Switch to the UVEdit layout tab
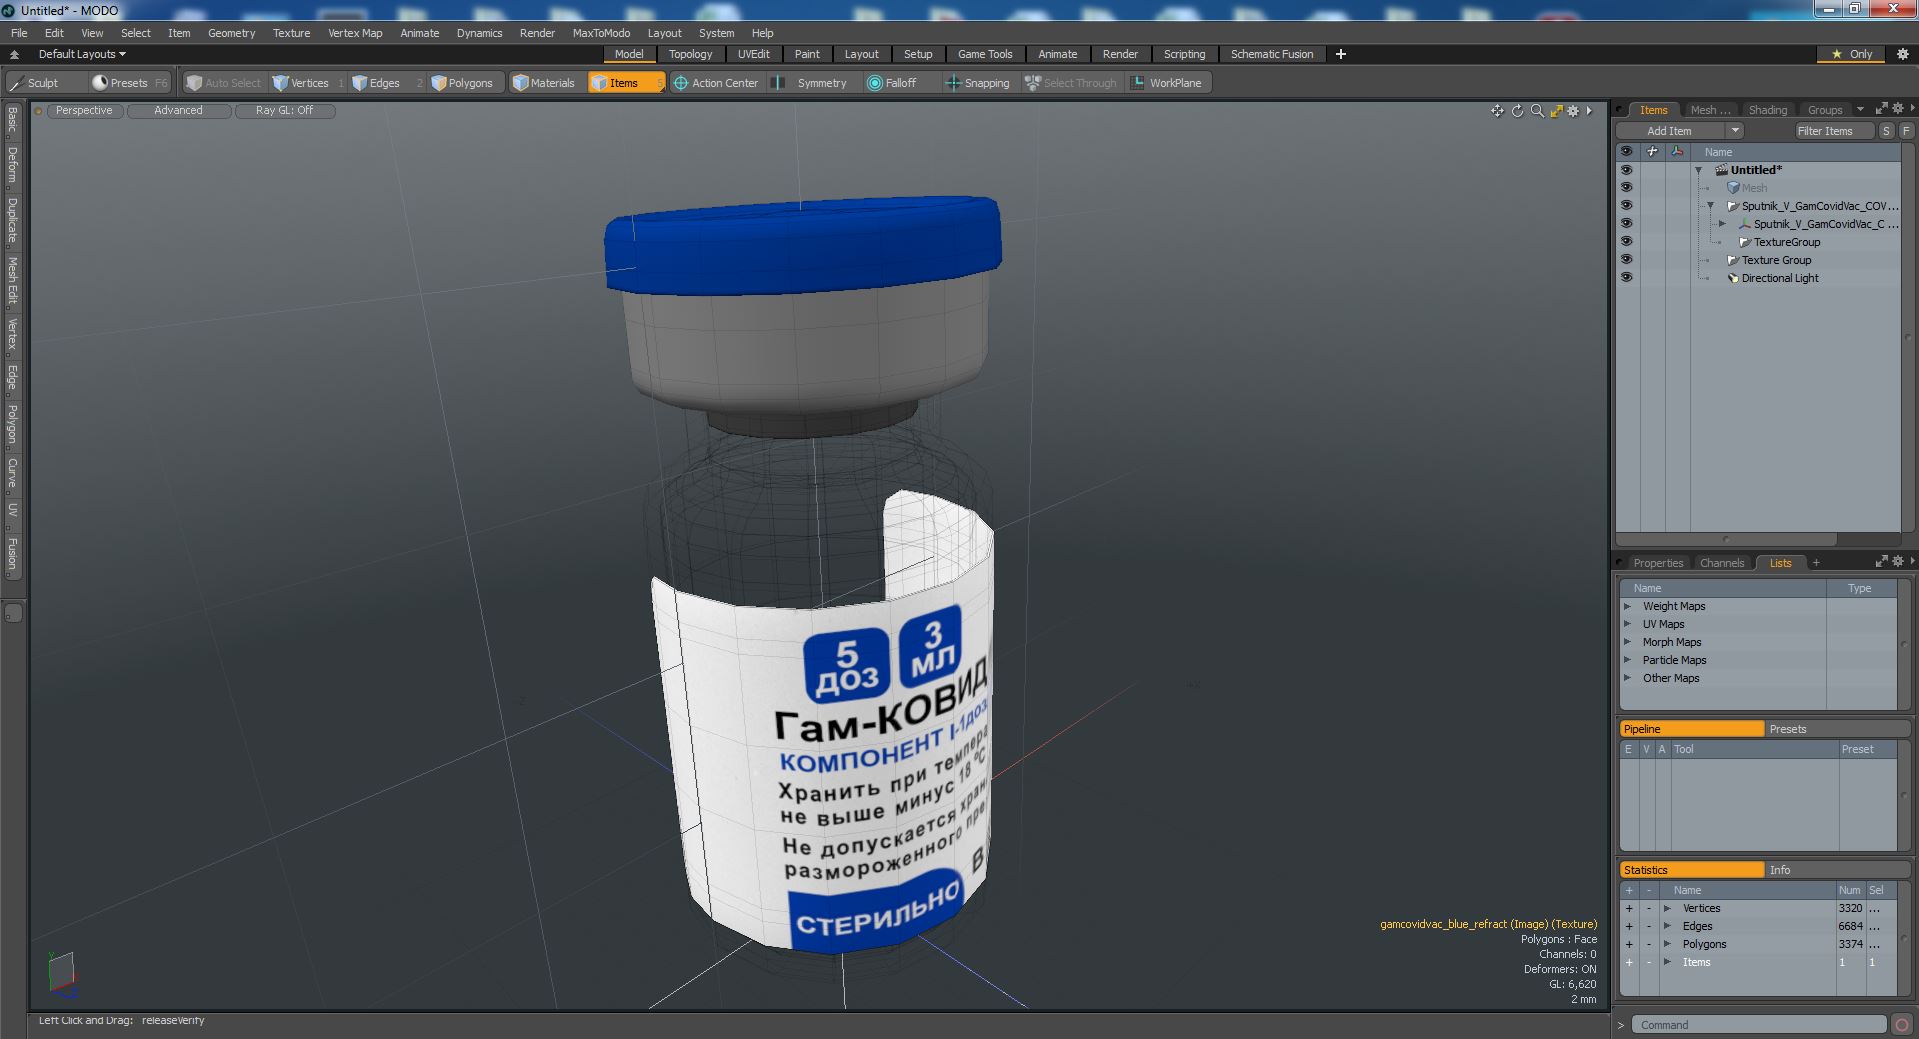 coord(753,54)
